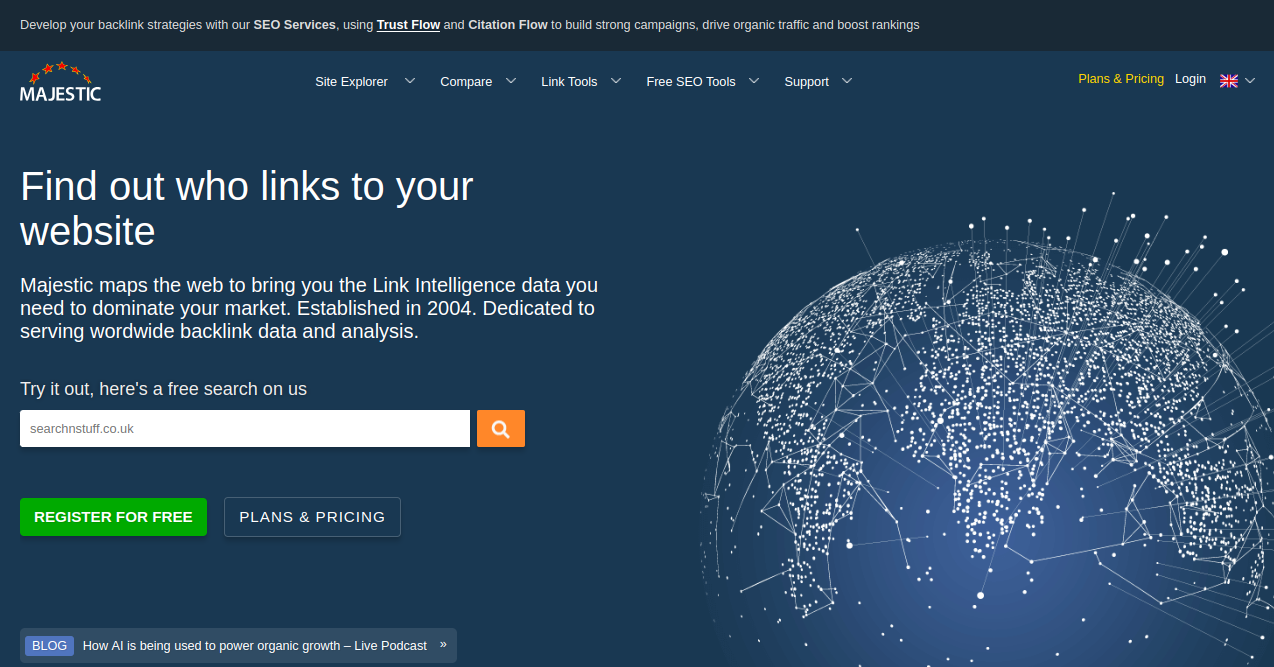Viewport: 1274px width, 667px height.
Task: Click the double-arrow icon on the blog banner
Action: [442, 645]
